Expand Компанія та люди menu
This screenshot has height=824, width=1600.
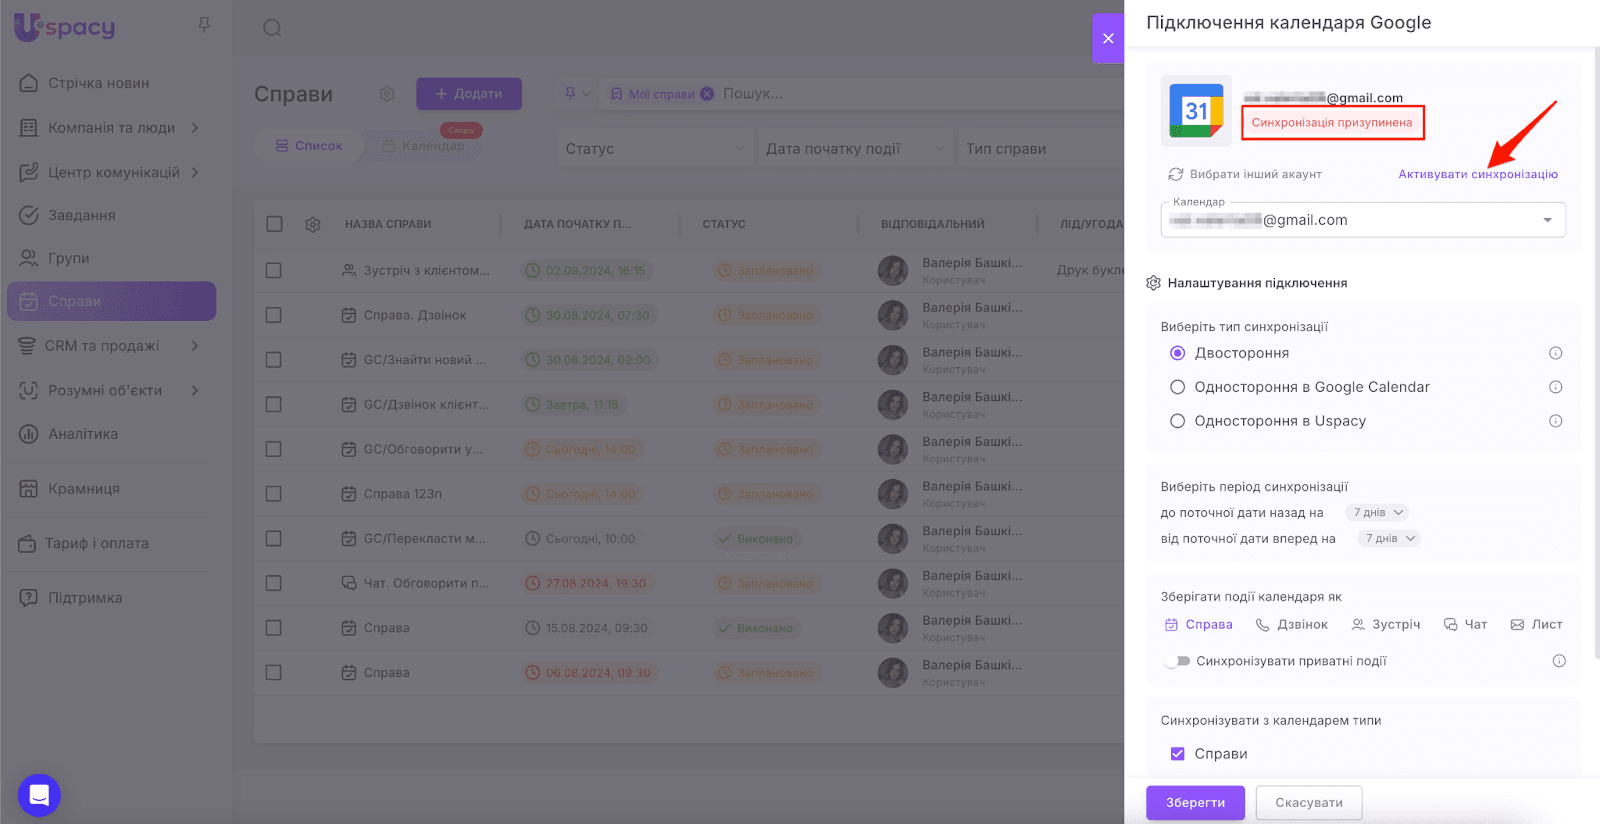coord(195,128)
